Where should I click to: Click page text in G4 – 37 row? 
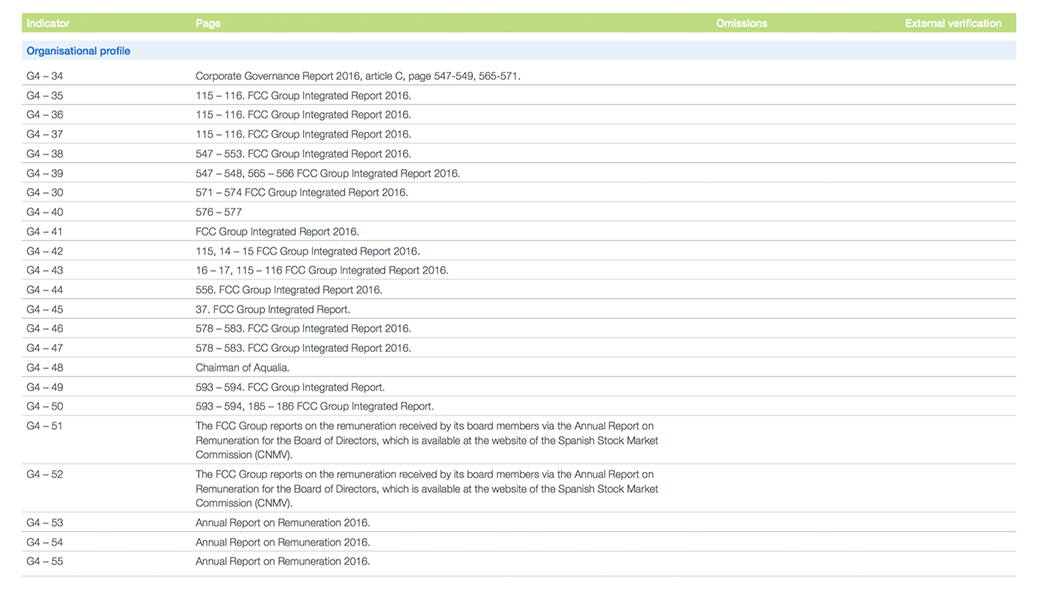point(303,134)
